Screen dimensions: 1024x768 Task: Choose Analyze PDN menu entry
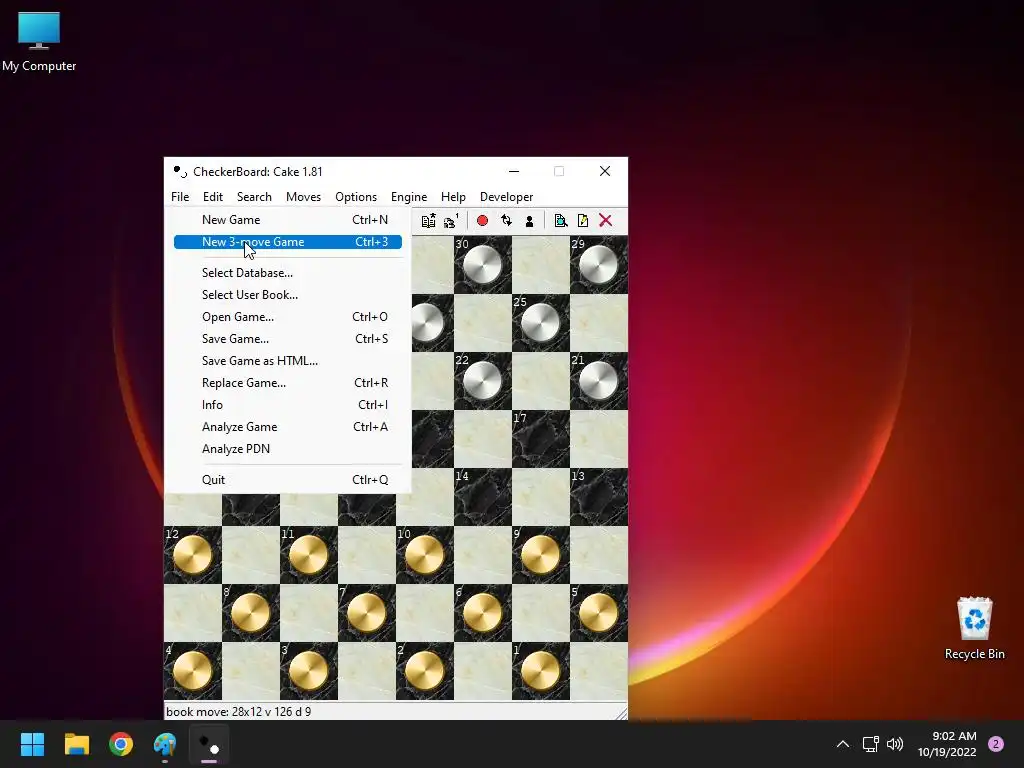point(287,449)
